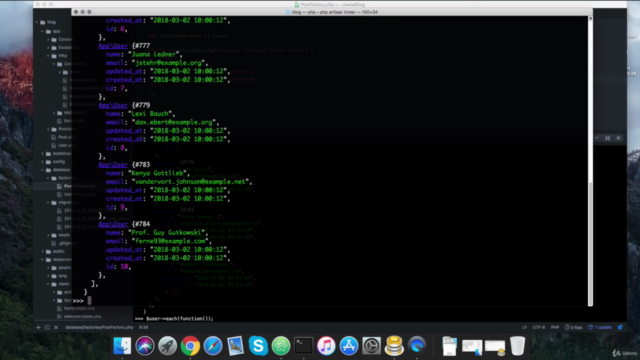Collapse the Atom bottom panel chevron

pyautogui.click(x=597, y=138)
